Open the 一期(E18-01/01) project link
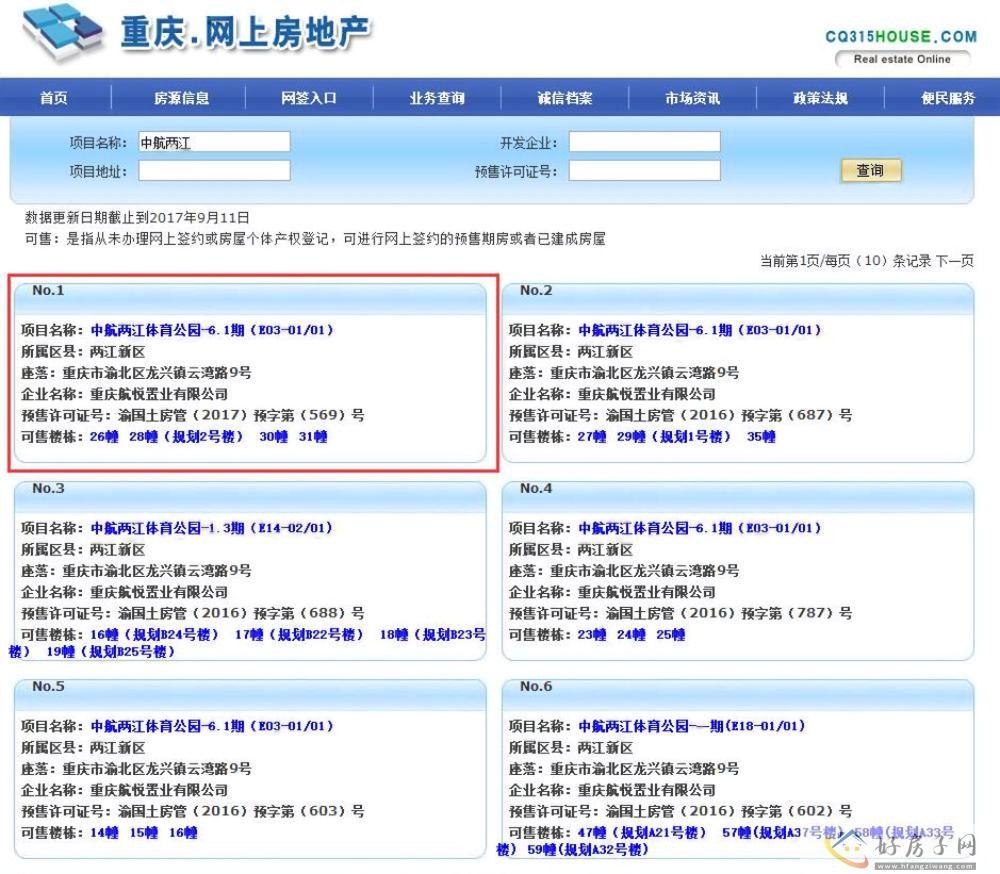Image resolution: width=1000 pixels, height=874 pixels. 691,725
